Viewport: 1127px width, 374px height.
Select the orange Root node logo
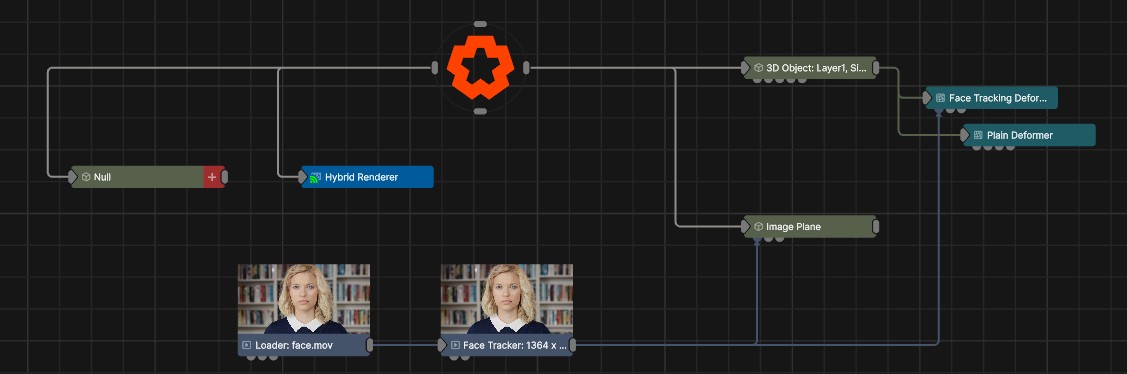coord(480,68)
